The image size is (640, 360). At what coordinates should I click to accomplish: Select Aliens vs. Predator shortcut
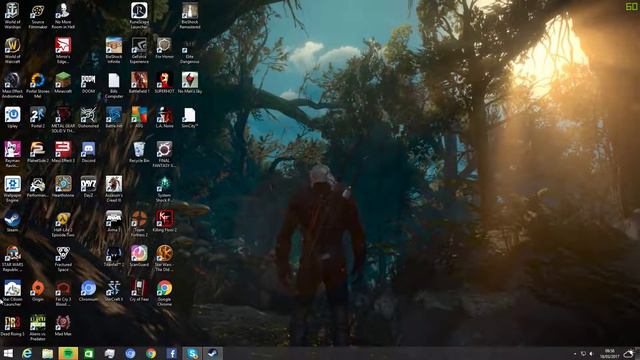[x=38, y=328]
